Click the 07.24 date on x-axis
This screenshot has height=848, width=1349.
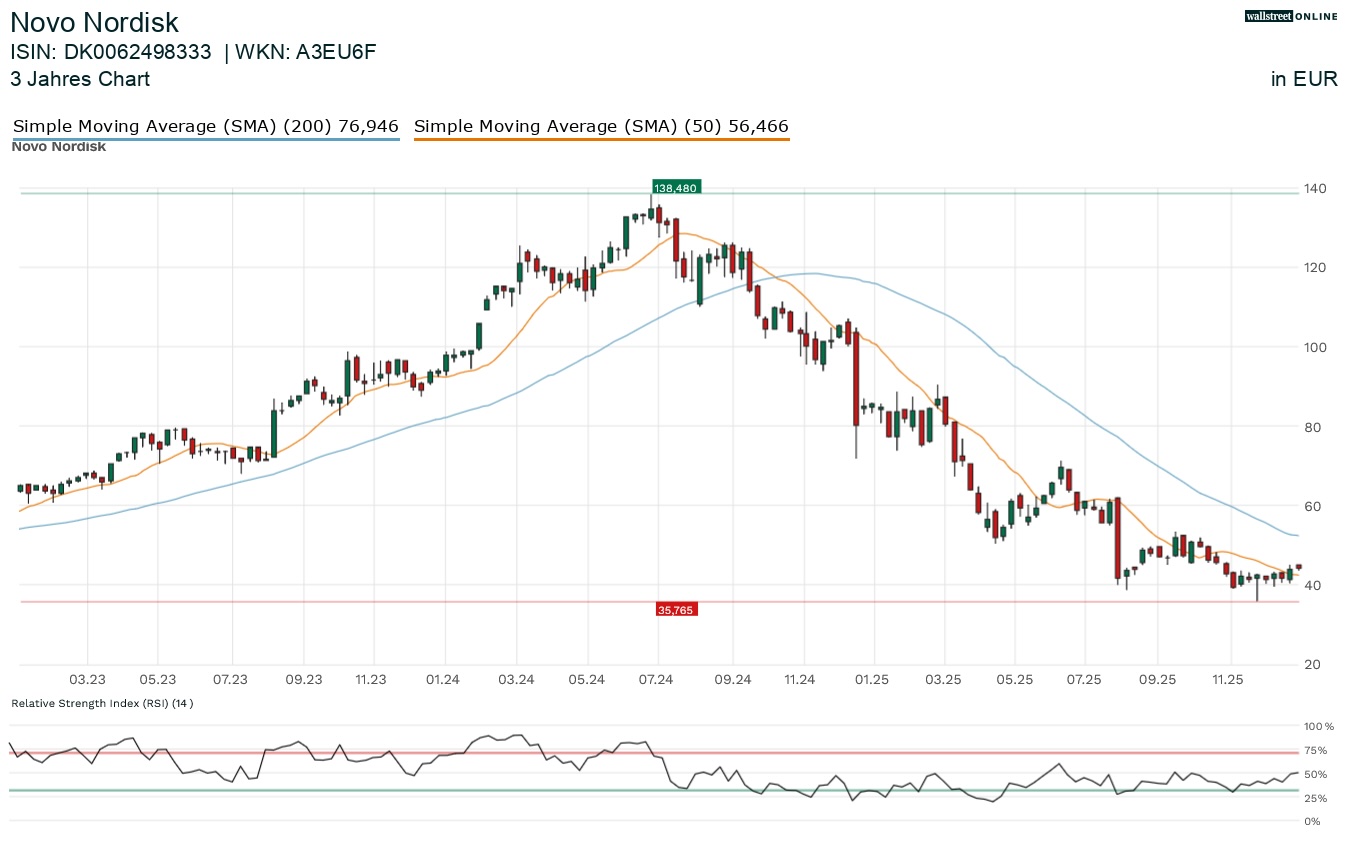tap(657, 680)
